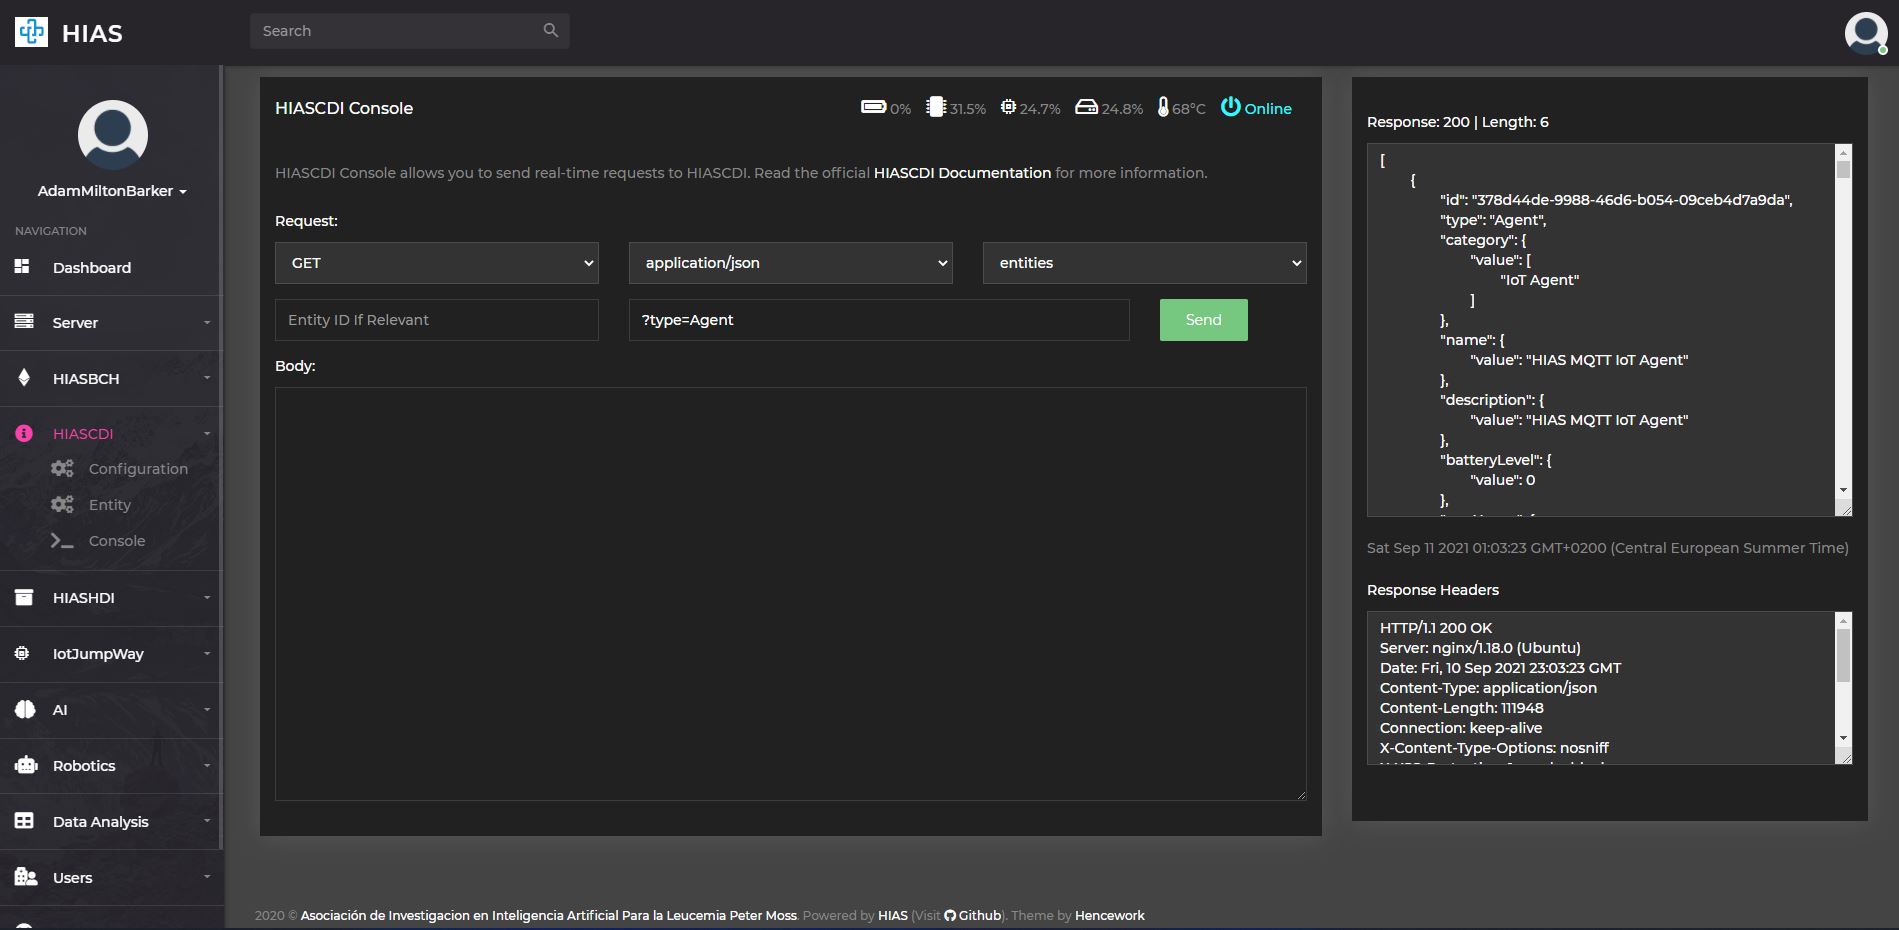This screenshot has height=930, width=1899.
Task: Click the Robotics robot icon
Action: click(26, 765)
